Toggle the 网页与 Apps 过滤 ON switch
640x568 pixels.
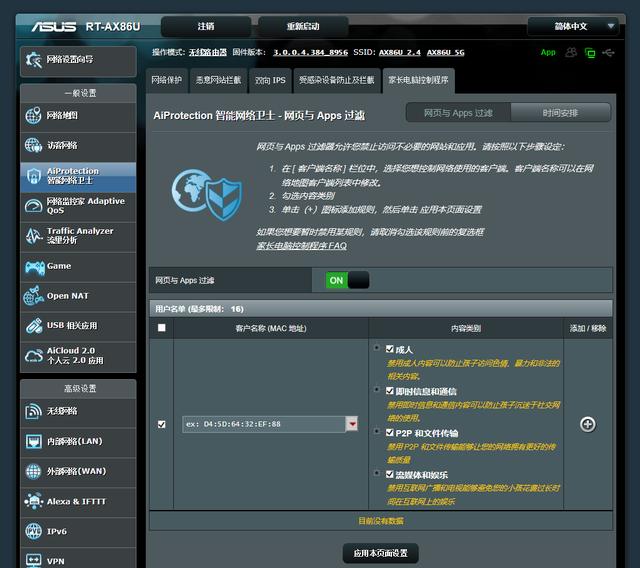pos(347,280)
